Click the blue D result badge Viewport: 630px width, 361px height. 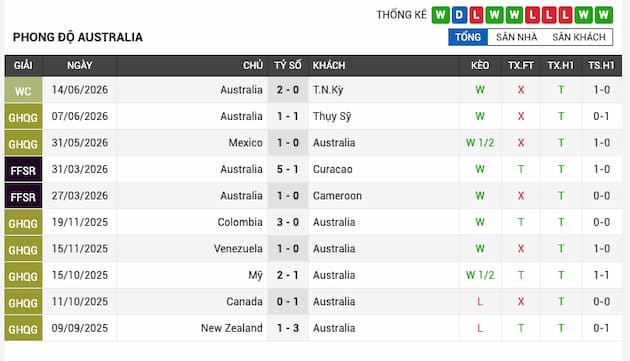click(x=459, y=15)
